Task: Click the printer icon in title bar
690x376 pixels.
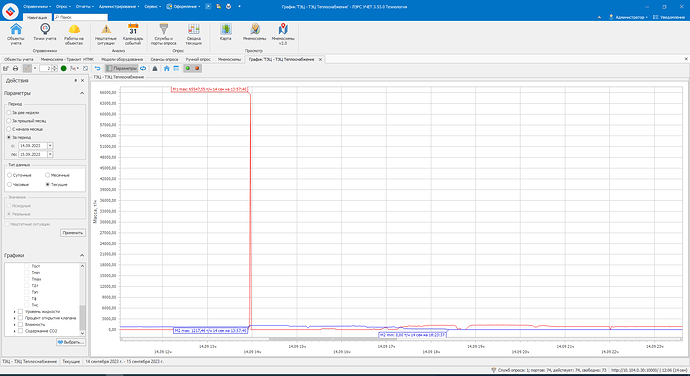Action: pyautogui.click(x=228, y=7)
